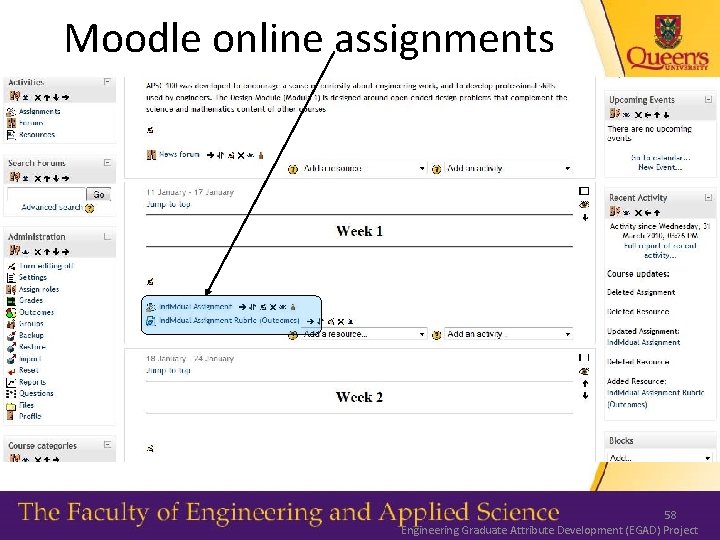Open Grades in Administration block
This screenshot has width=720, height=540.
[31, 300]
